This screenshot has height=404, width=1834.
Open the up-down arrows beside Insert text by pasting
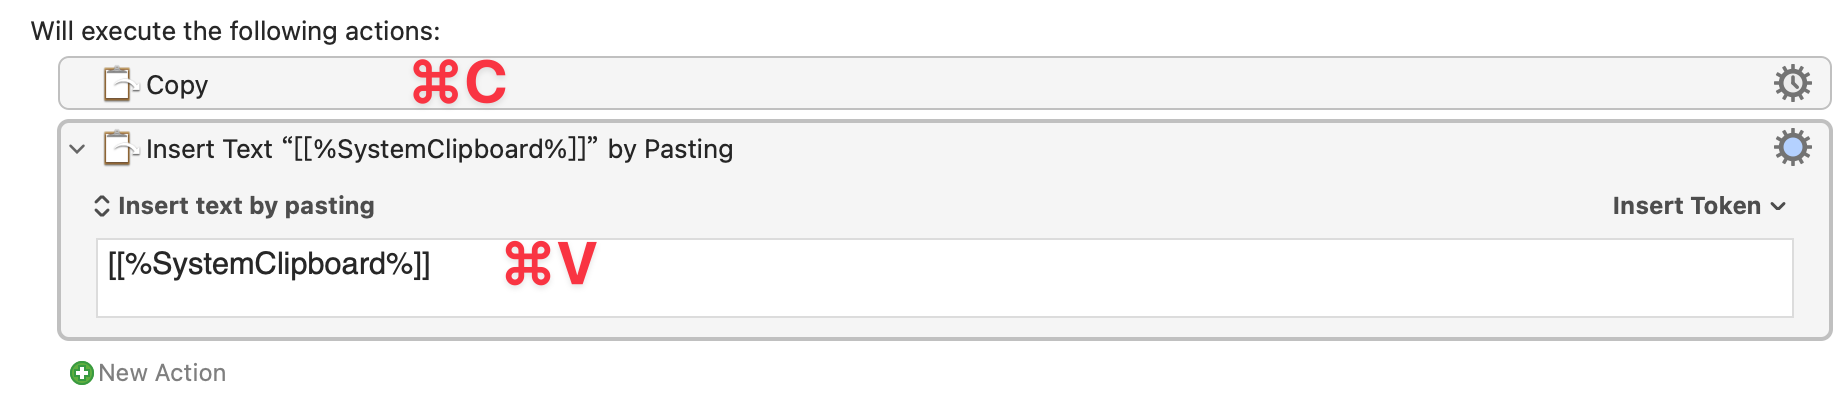pos(101,206)
